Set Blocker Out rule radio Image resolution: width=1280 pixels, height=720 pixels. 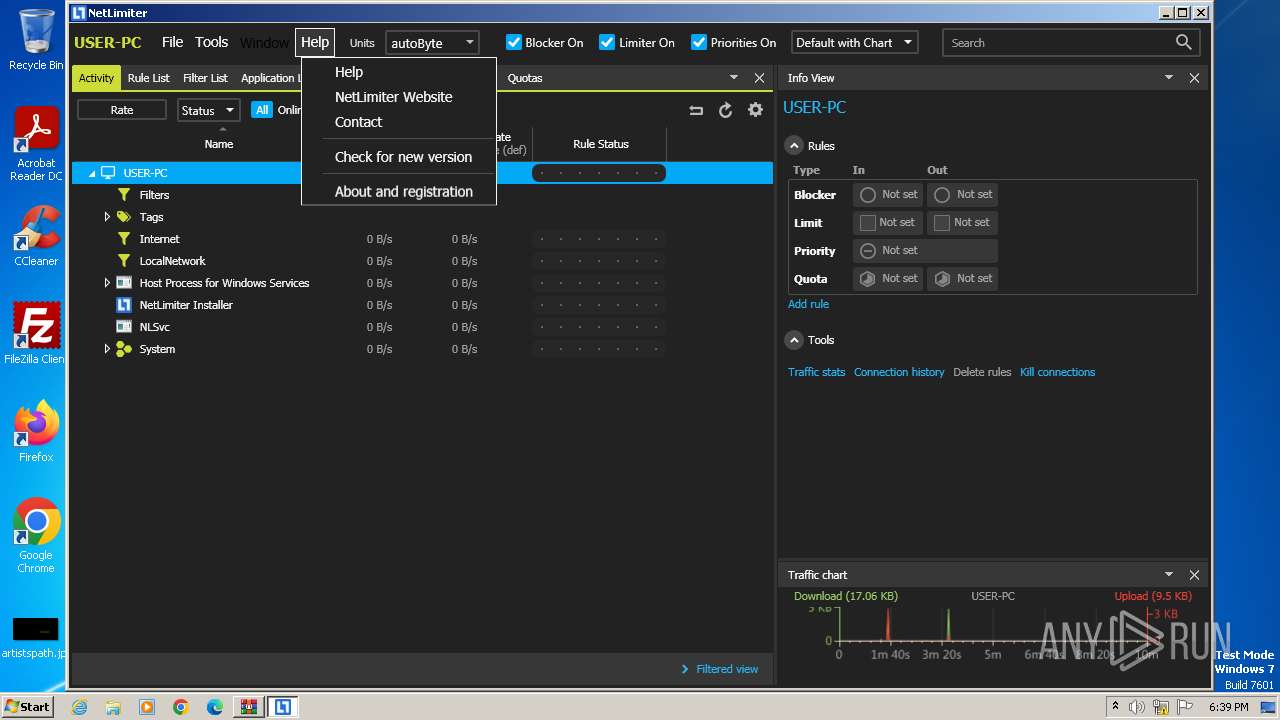[942, 195]
